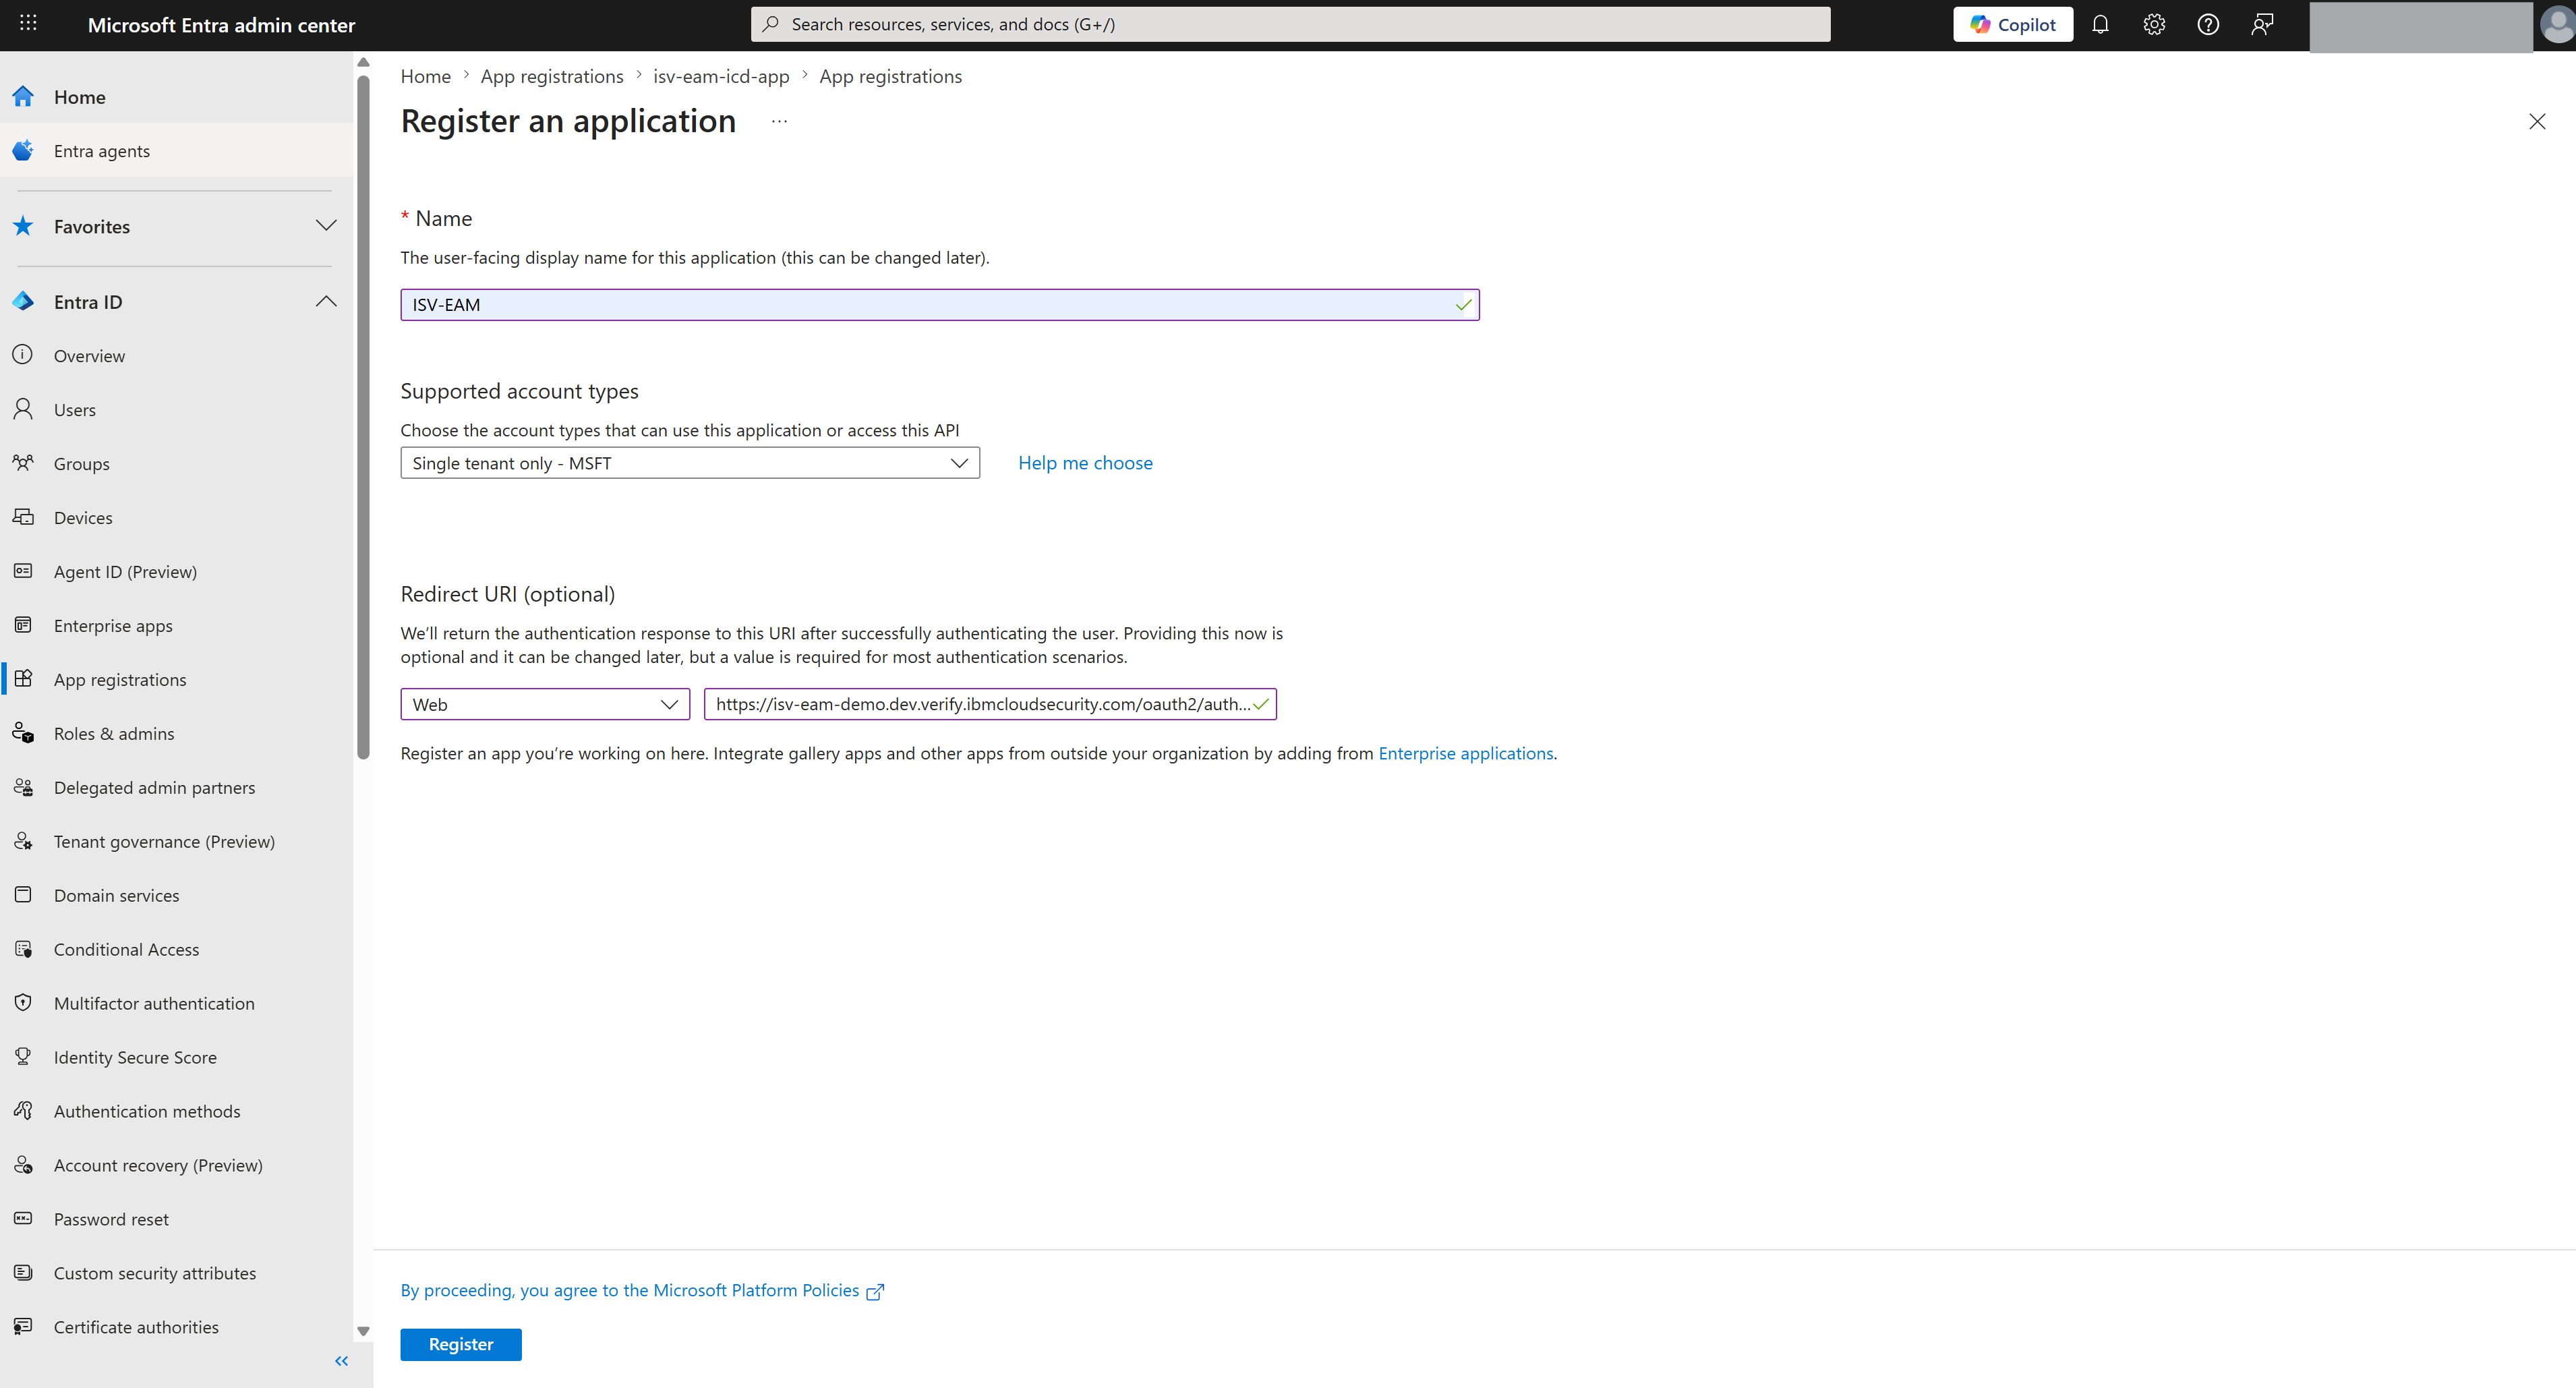Image resolution: width=2576 pixels, height=1388 pixels.
Task: Click the sidebar vertical scrollbar thumb
Action: [363, 416]
